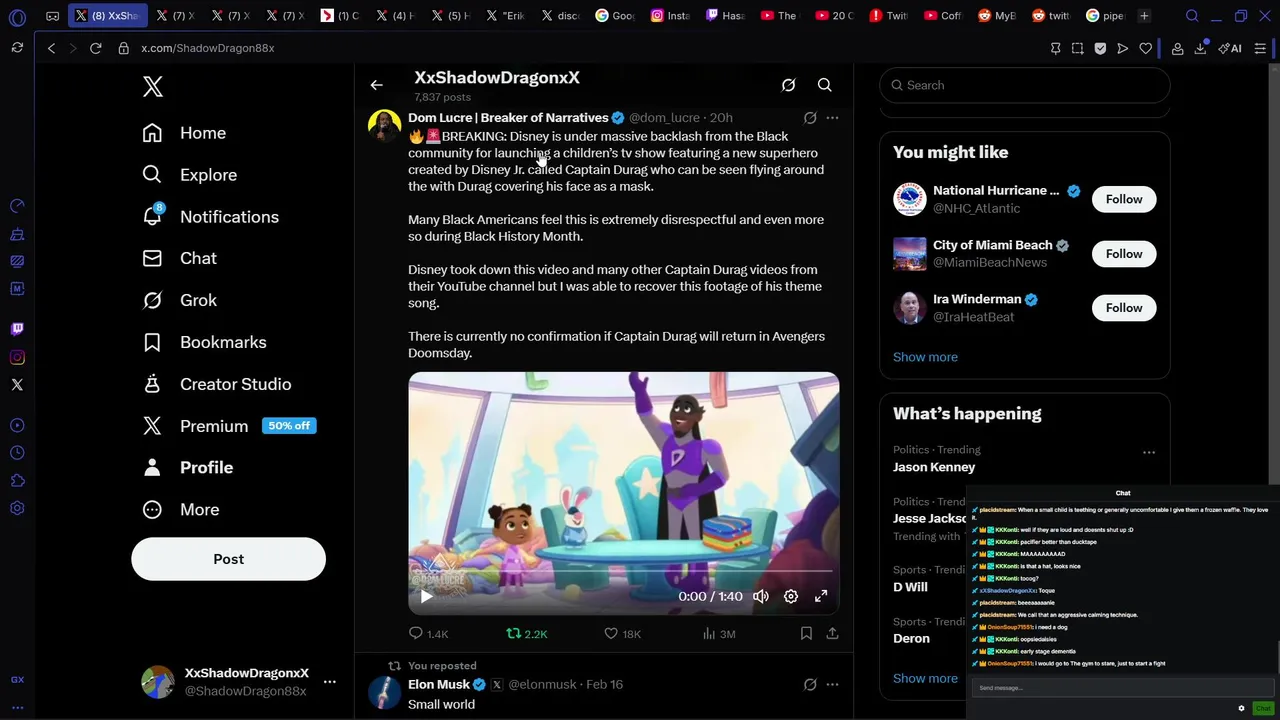
Task: Open the X panel in the browser sidebar
Action: 17,385
